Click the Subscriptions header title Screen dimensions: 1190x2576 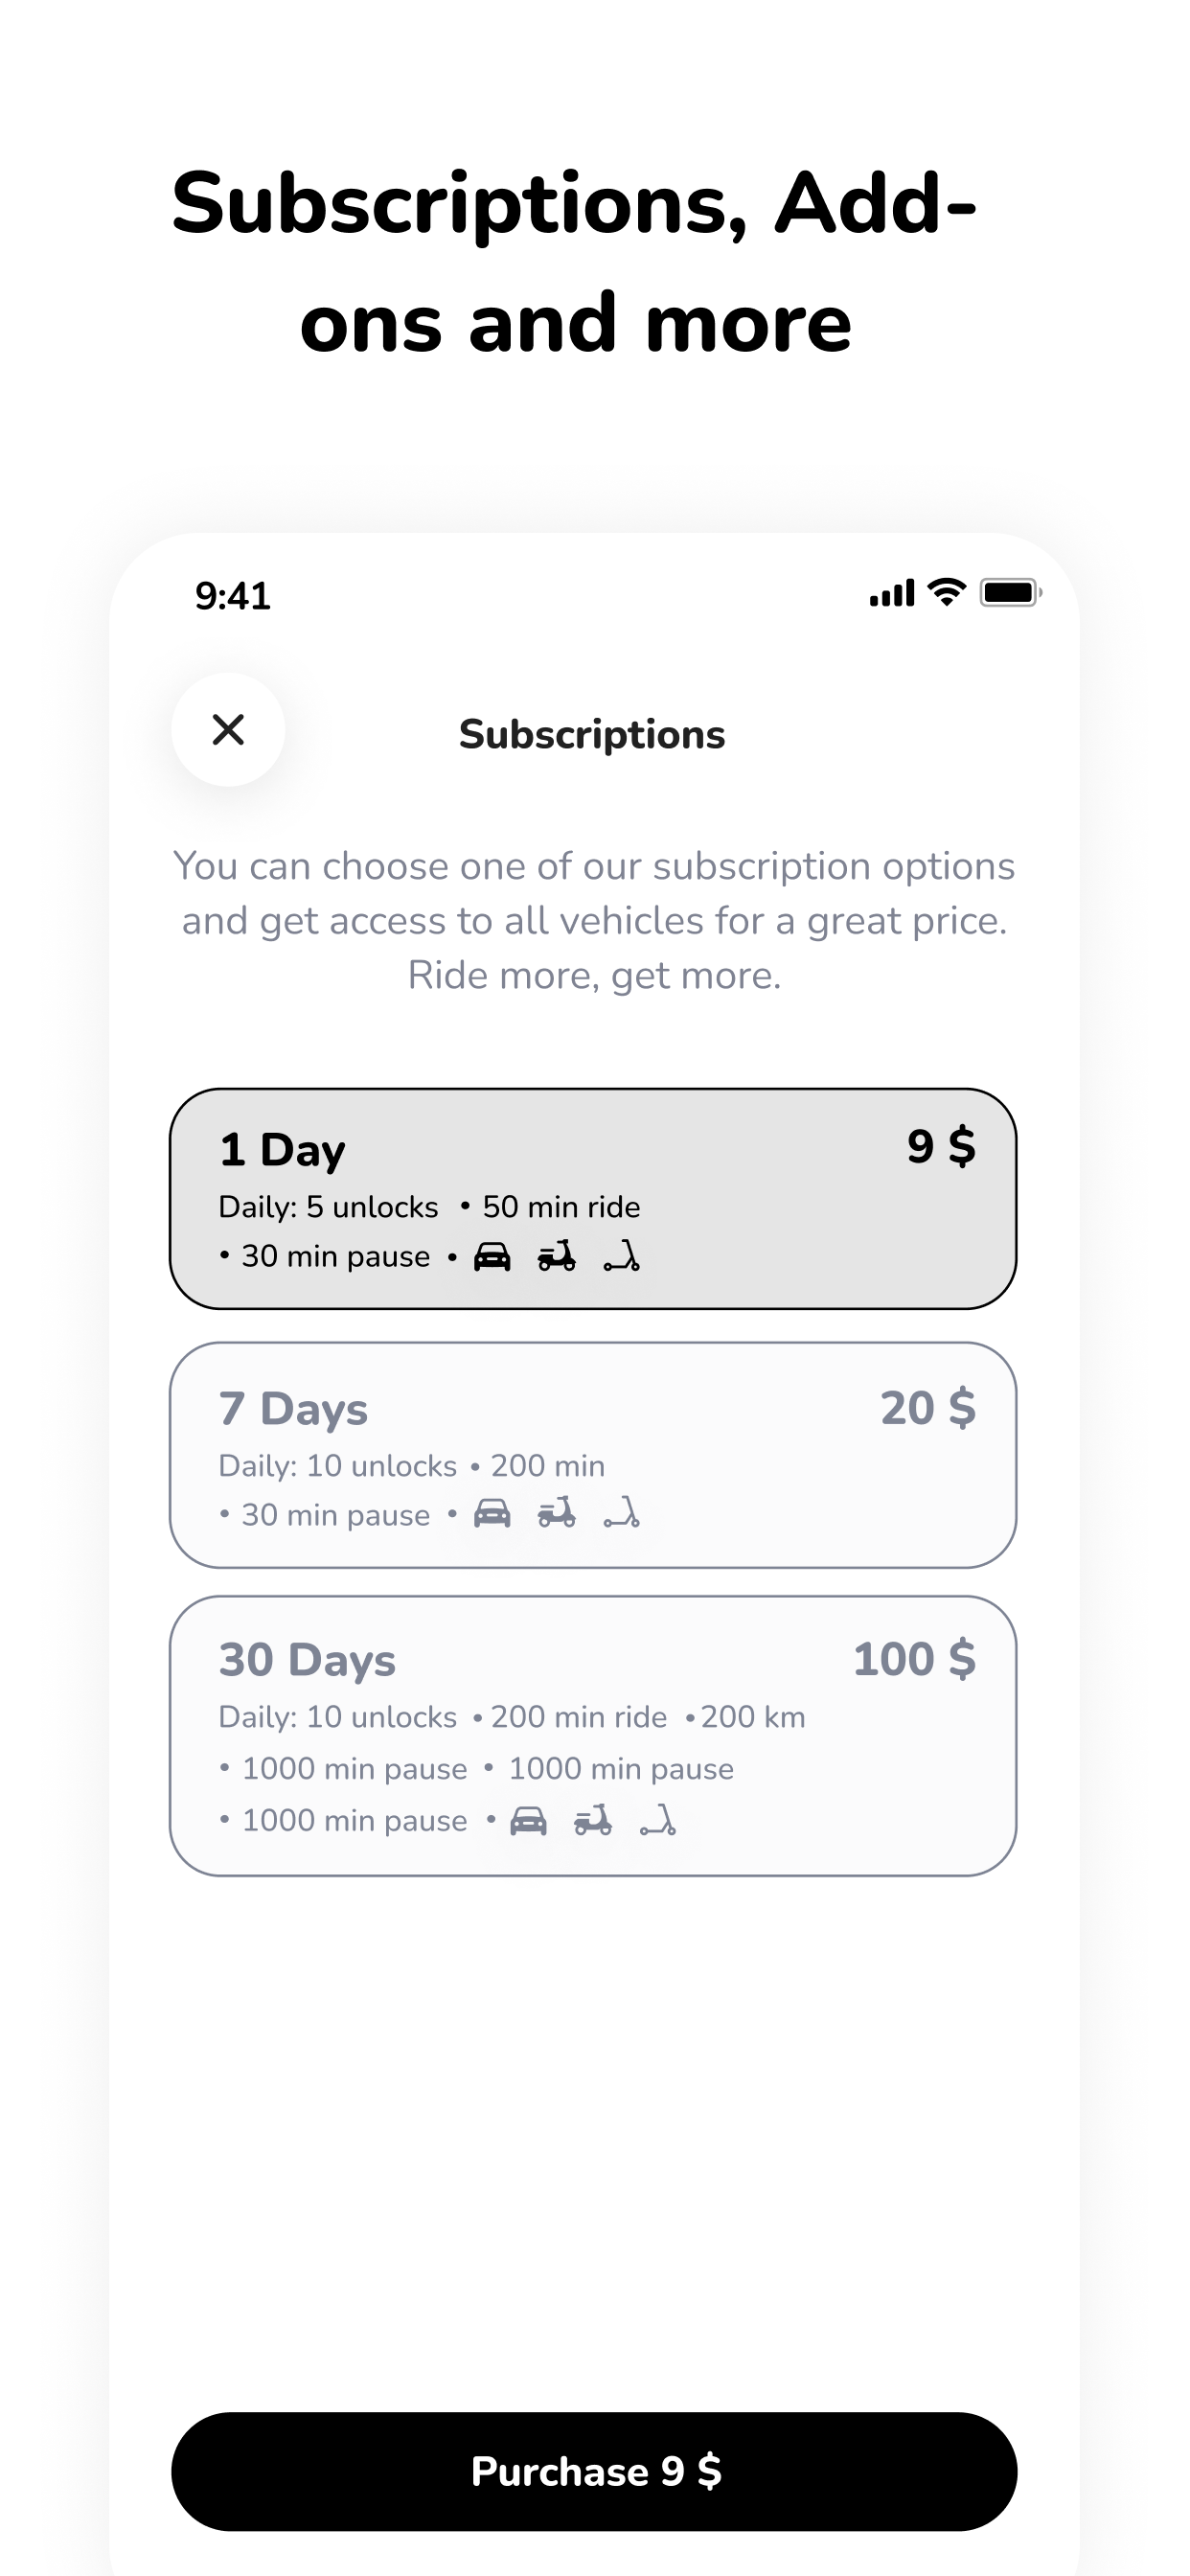592,735
